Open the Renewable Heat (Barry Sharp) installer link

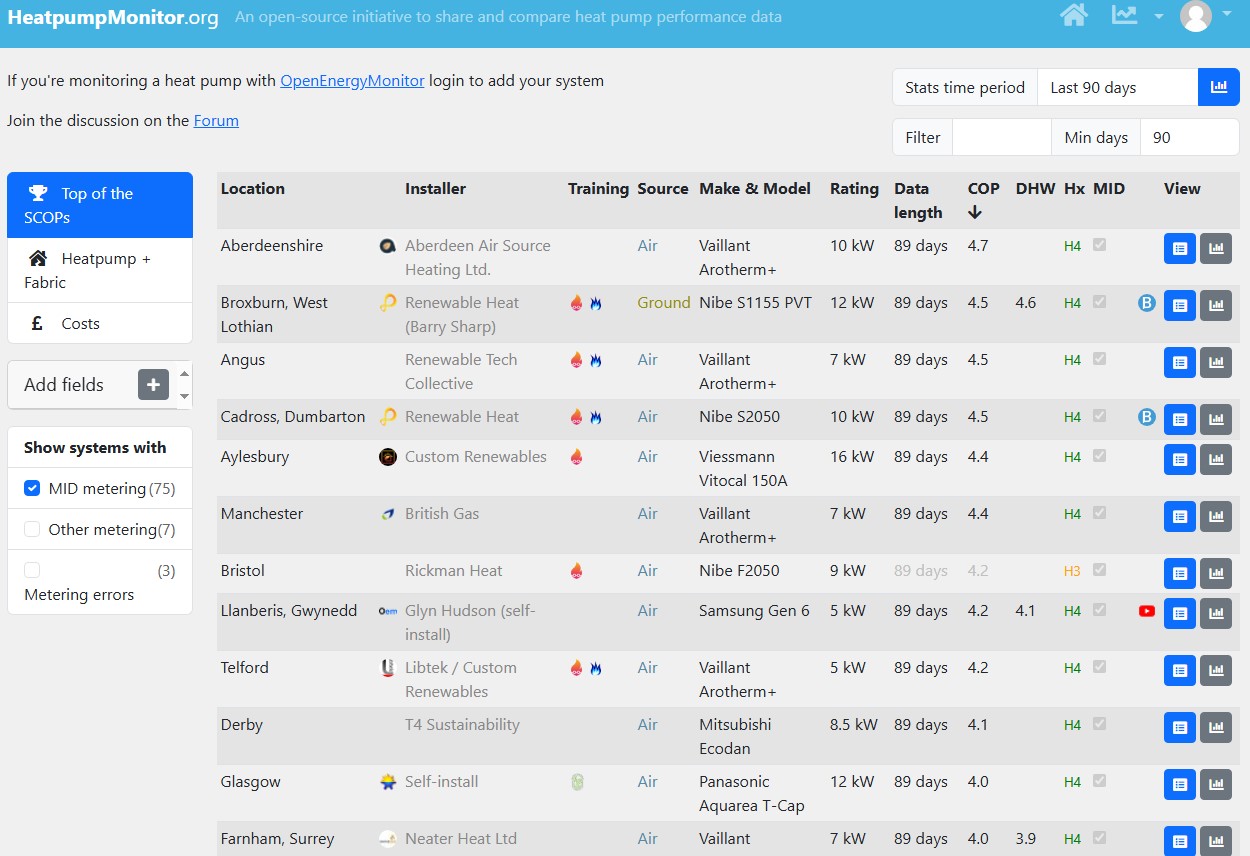point(462,314)
